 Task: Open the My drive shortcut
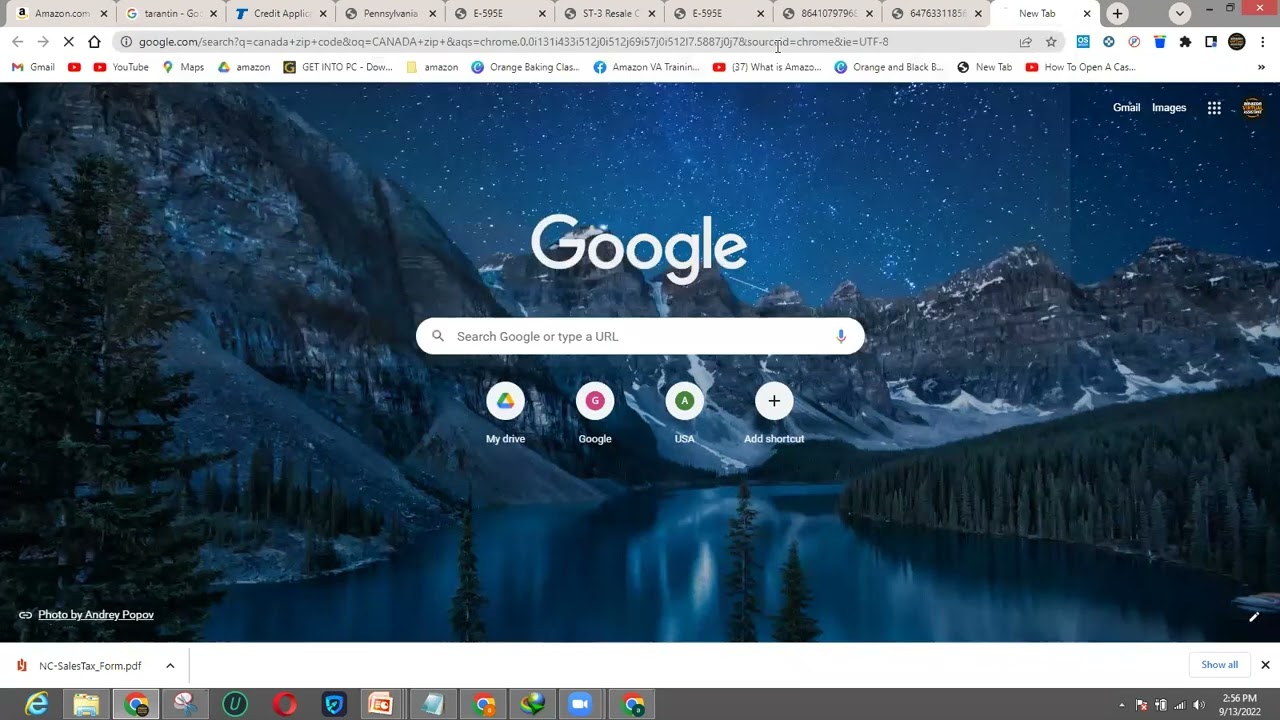505,414
